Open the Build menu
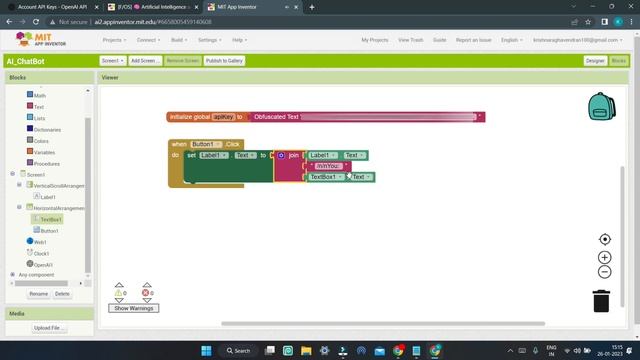Screen dimensions: 640x360 click(179, 40)
